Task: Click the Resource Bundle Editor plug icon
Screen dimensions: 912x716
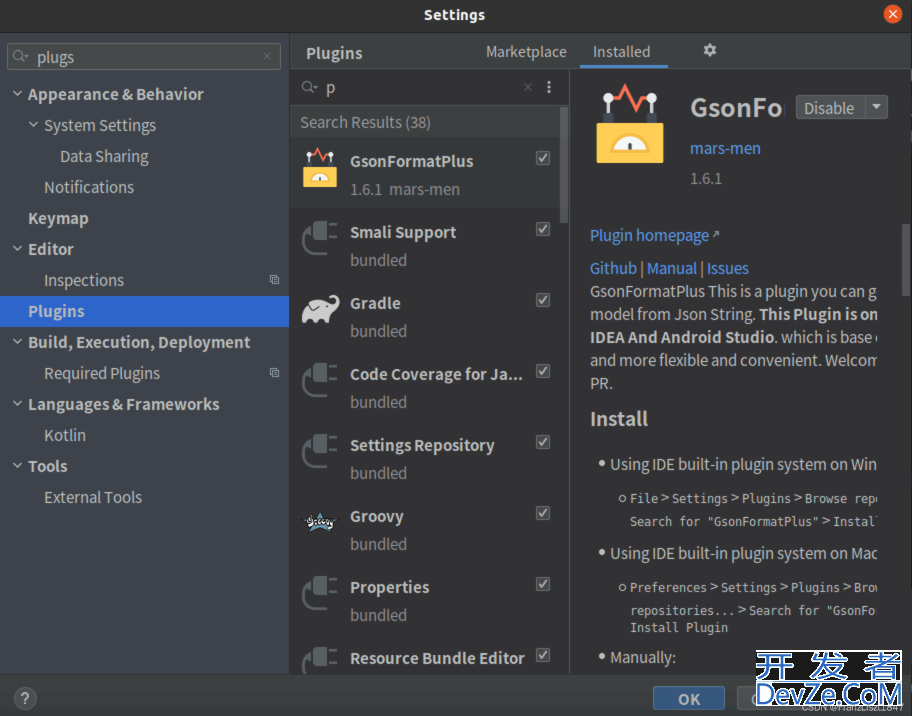Action: pos(320,661)
